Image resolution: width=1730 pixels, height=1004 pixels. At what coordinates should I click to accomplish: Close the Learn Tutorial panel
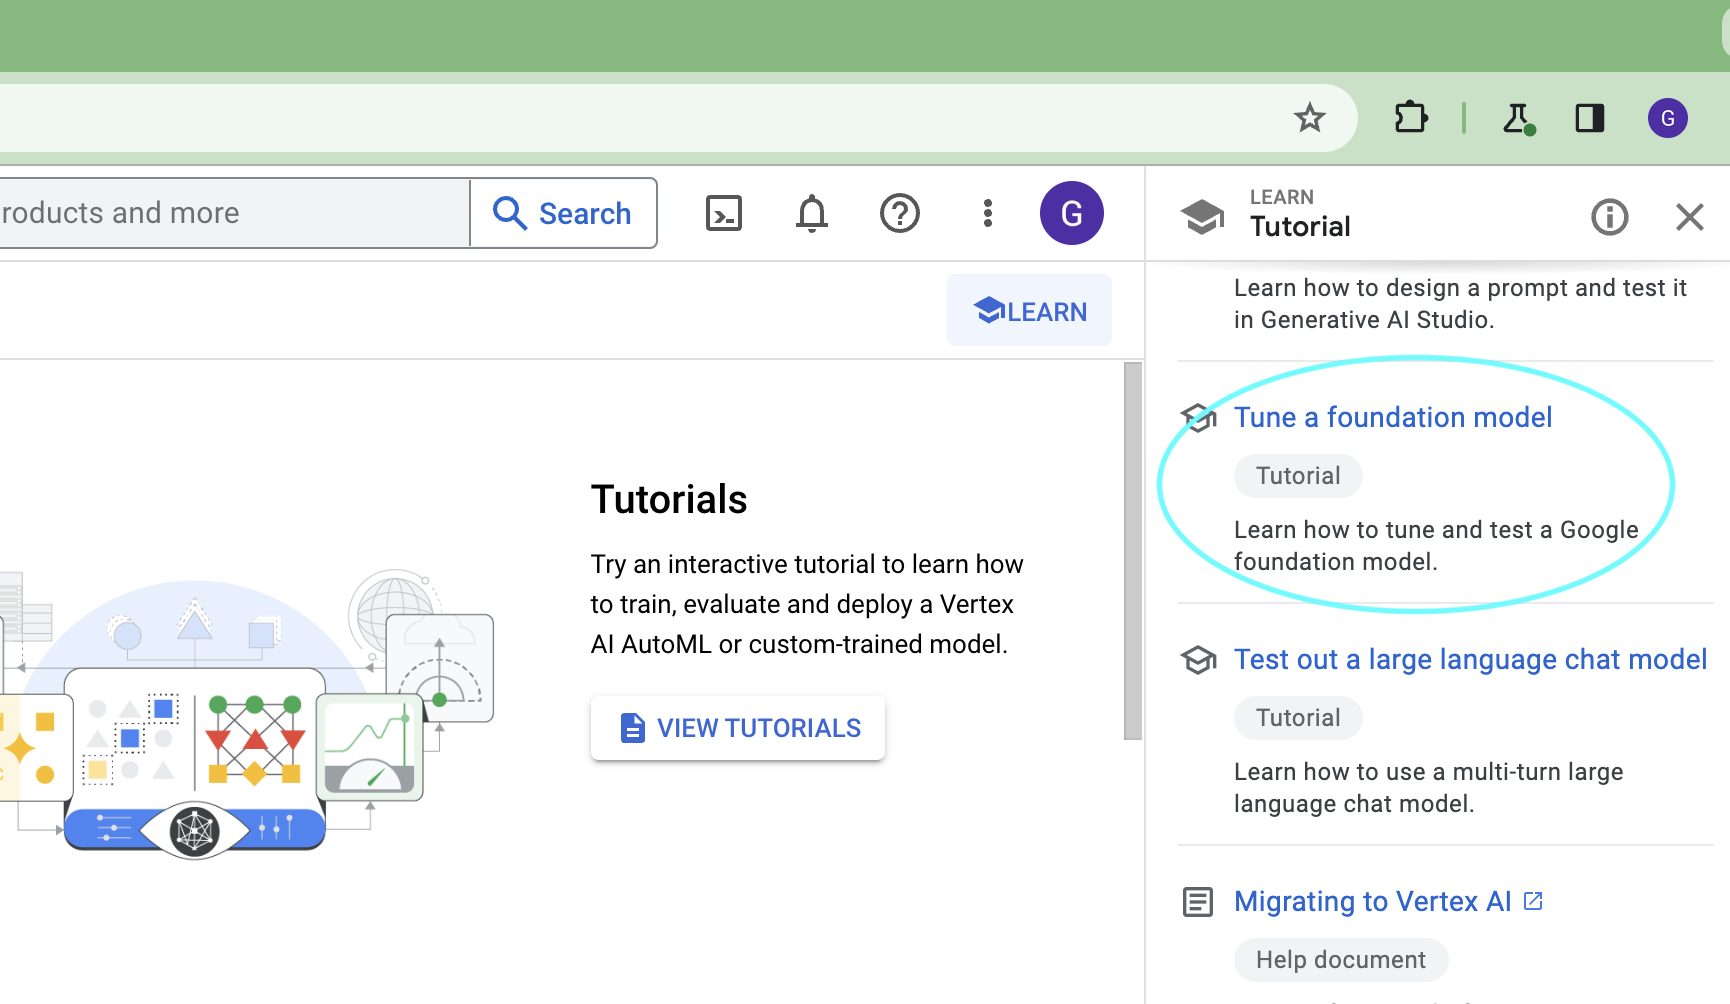click(x=1690, y=217)
